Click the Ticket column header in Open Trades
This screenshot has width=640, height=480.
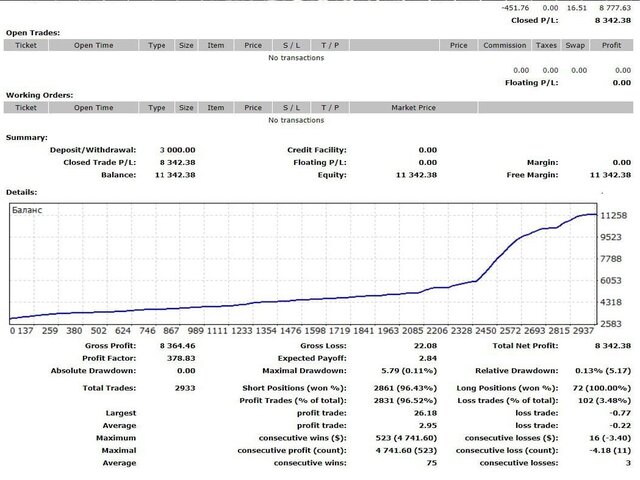coord(26,45)
